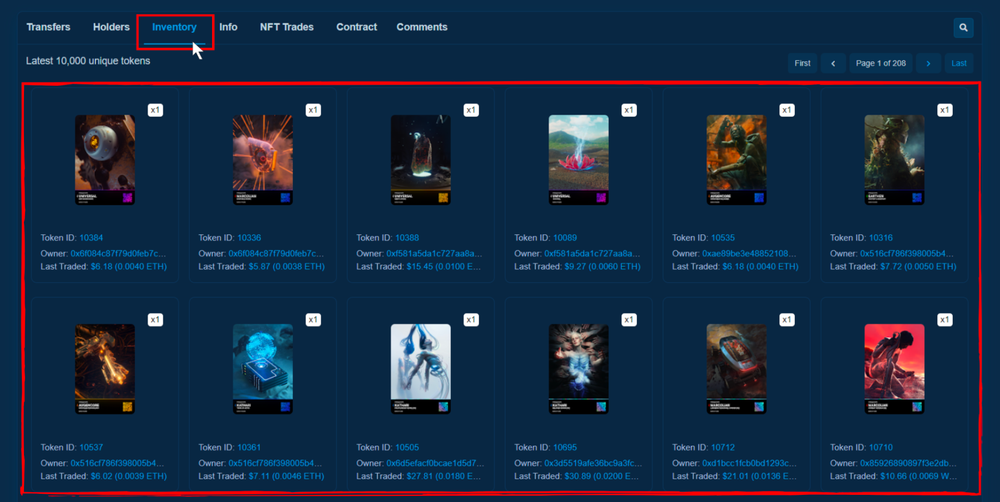This screenshot has height=502, width=1000.
Task: Switch to the Holders tab
Action: click(111, 27)
